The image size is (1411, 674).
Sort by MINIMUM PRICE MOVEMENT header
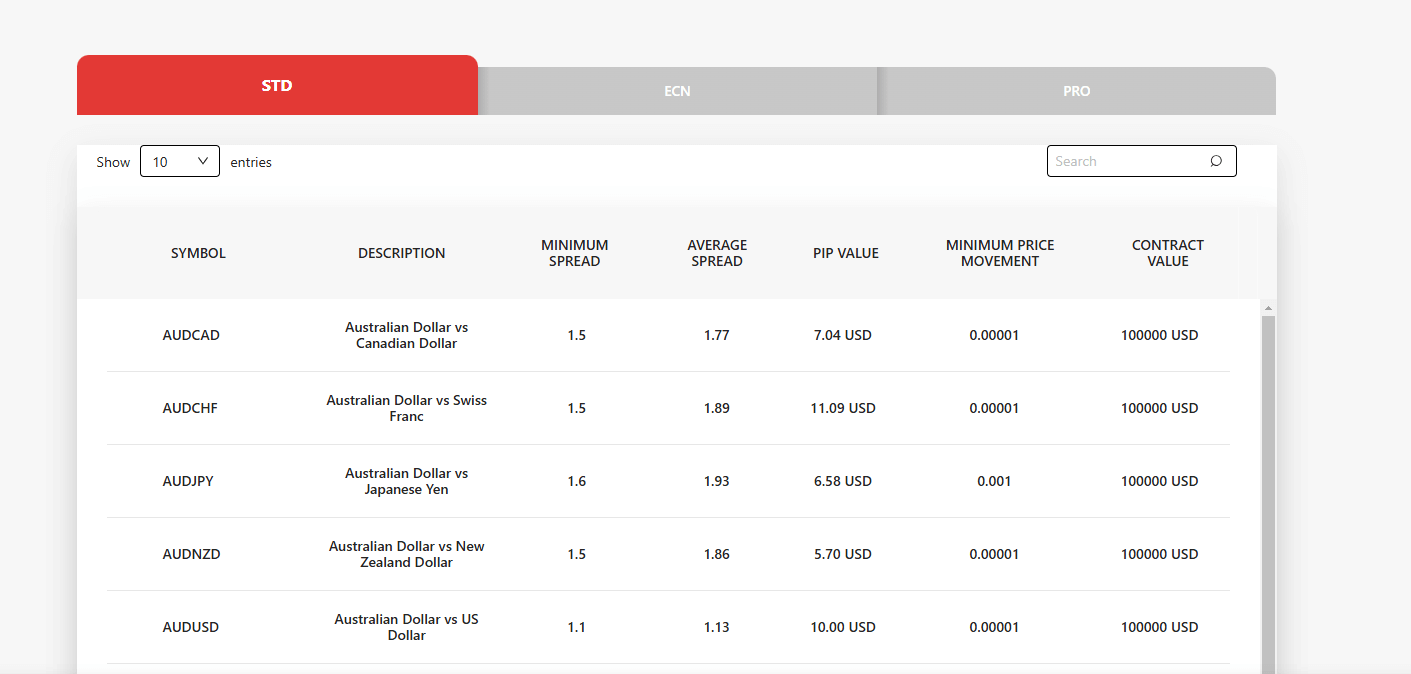click(x=1000, y=253)
